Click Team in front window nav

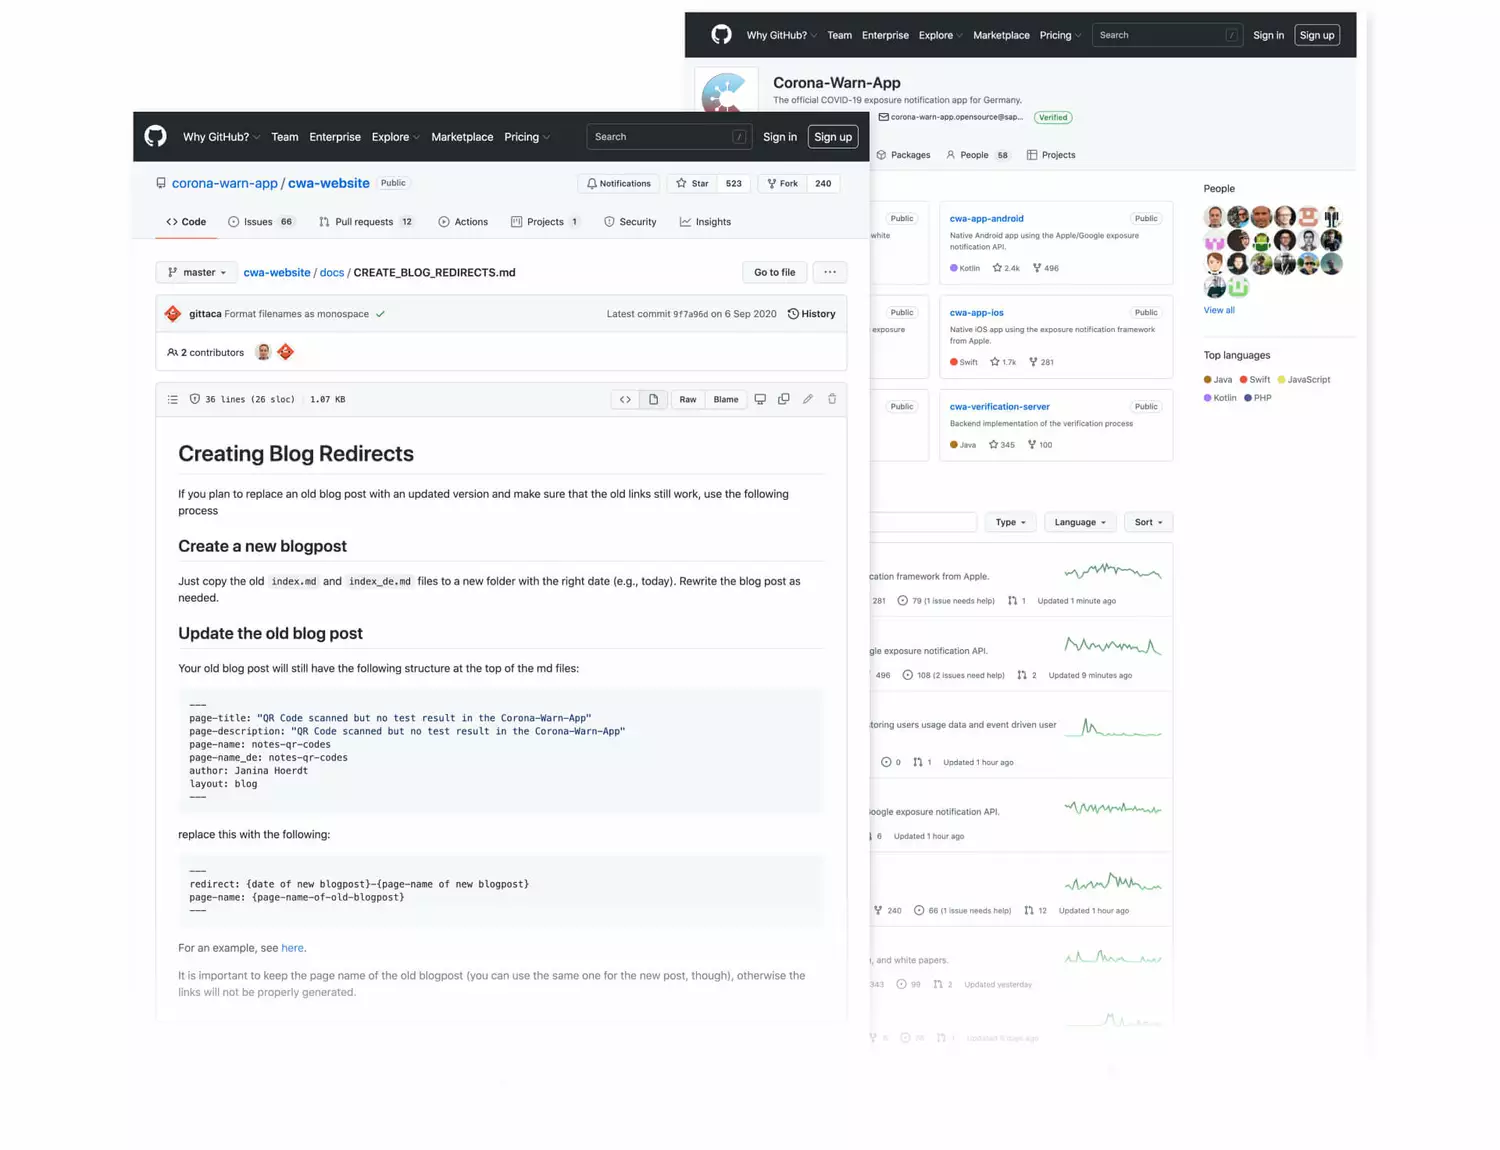coord(284,137)
